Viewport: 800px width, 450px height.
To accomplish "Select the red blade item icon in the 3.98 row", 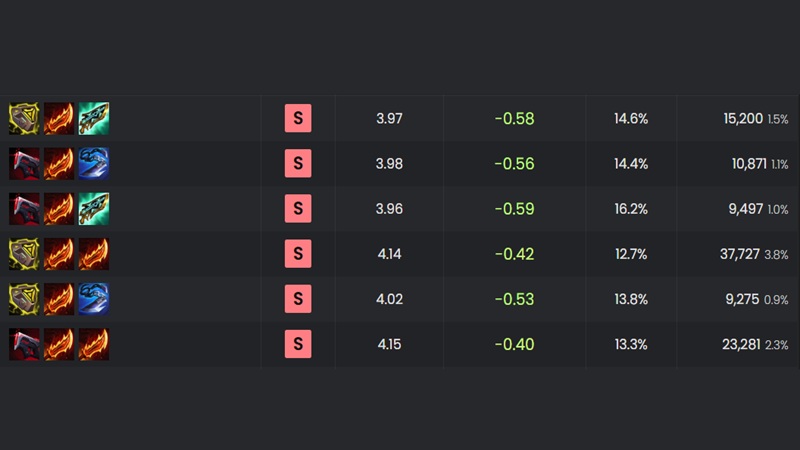I will [24, 164].
